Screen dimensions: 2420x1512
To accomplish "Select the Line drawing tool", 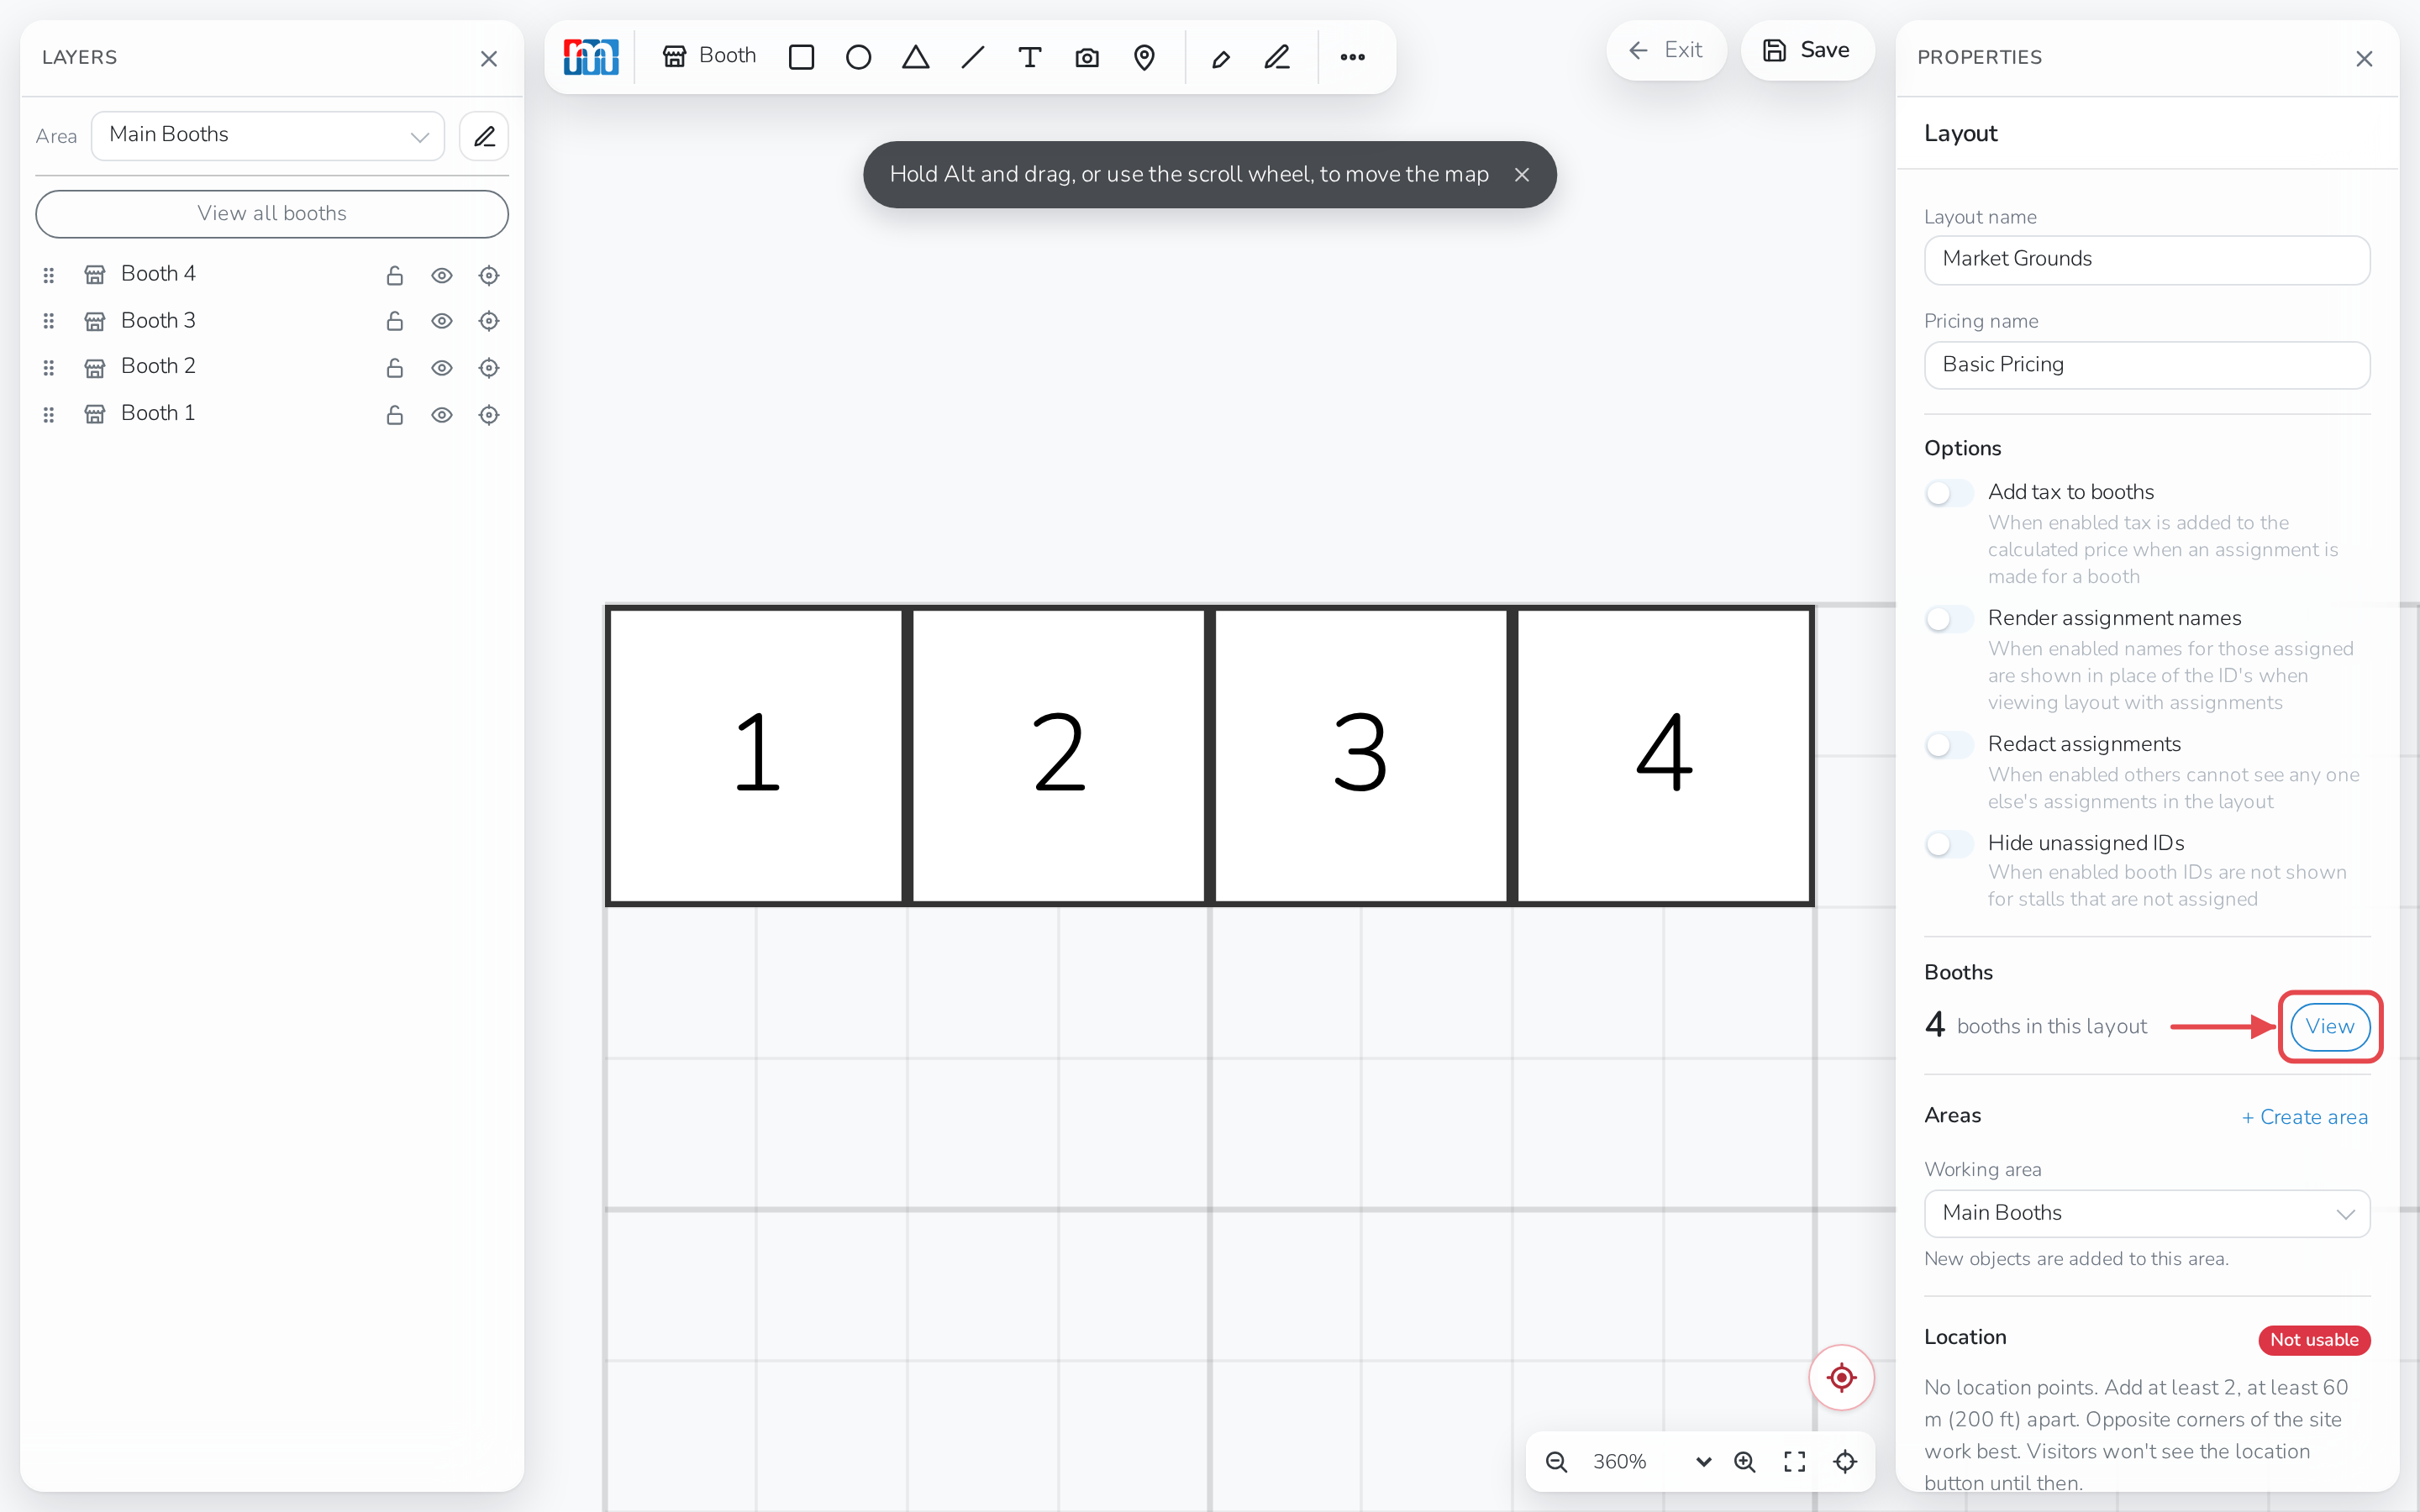I will pos(972,57).
